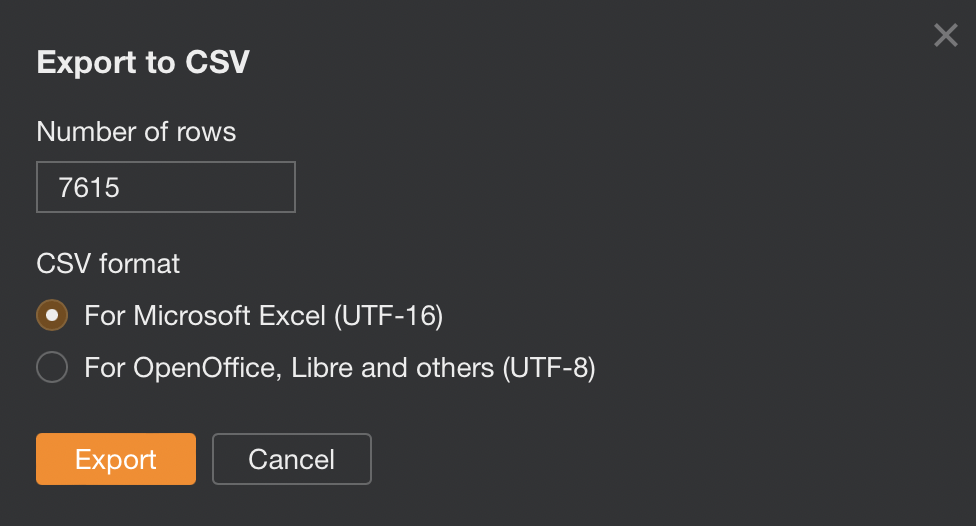Dismiss dialog with the Cancel button

(291, 459)
